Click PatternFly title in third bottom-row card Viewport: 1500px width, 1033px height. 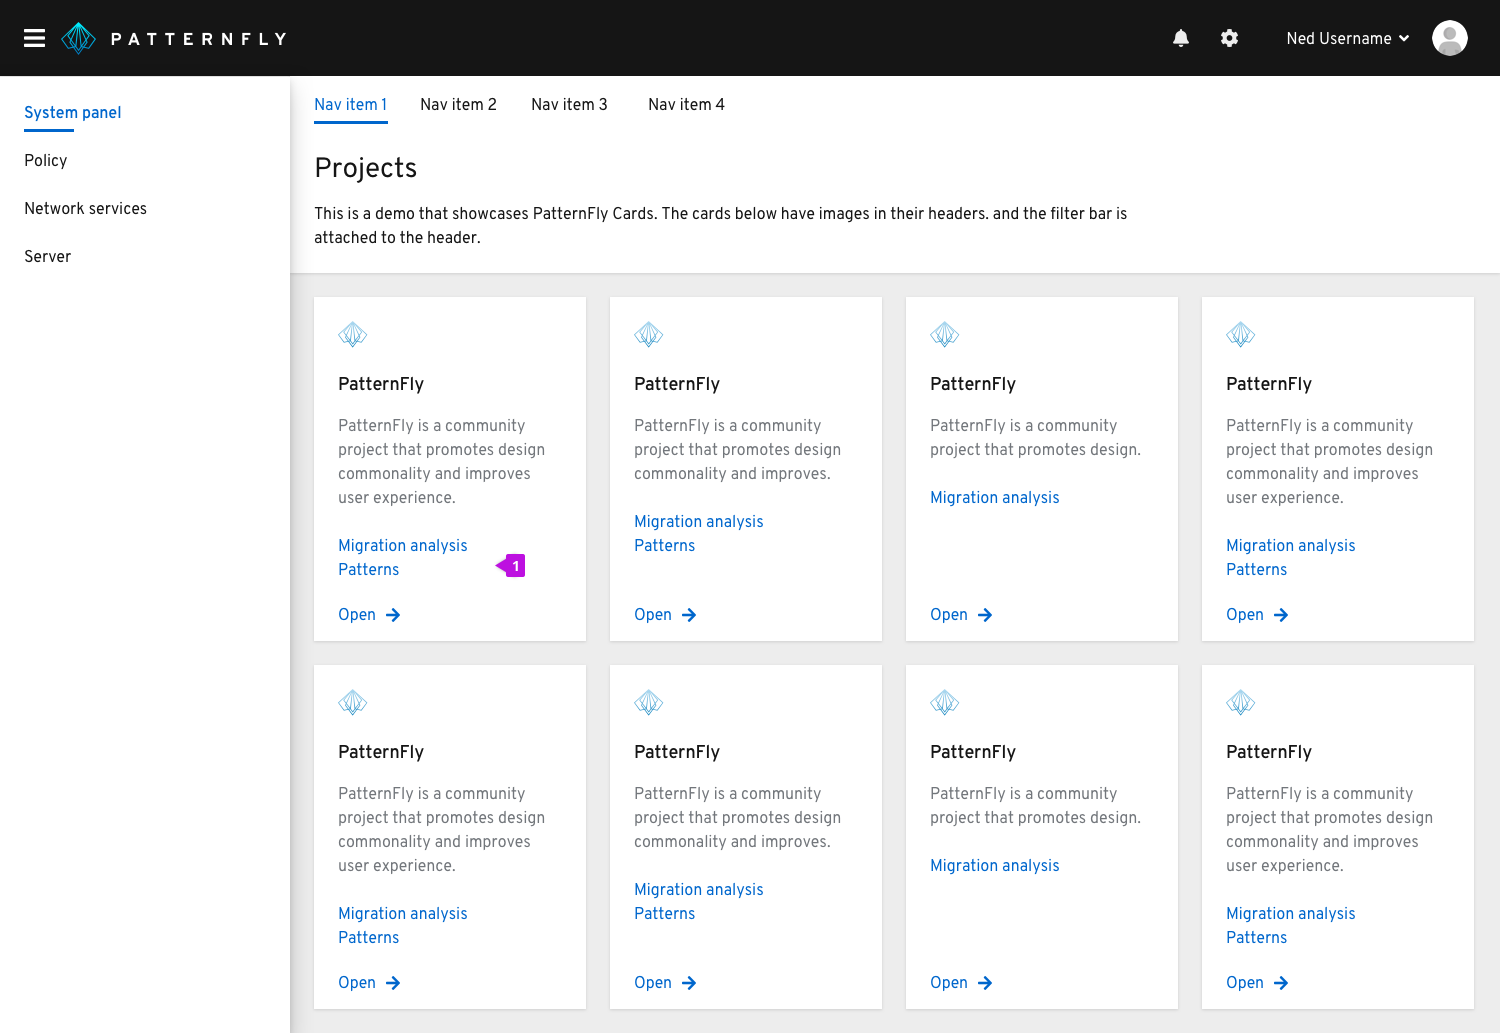[x=973, y=752]
